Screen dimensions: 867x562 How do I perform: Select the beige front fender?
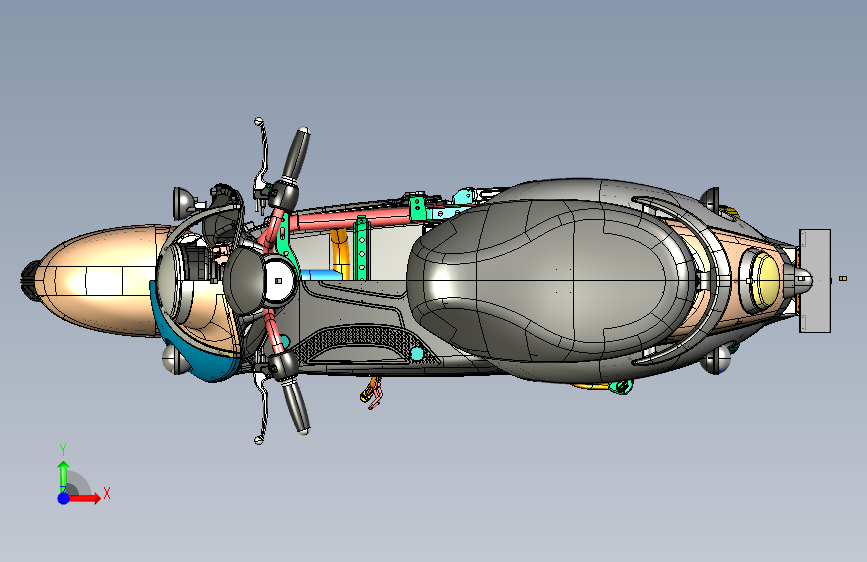click(100, 280)
